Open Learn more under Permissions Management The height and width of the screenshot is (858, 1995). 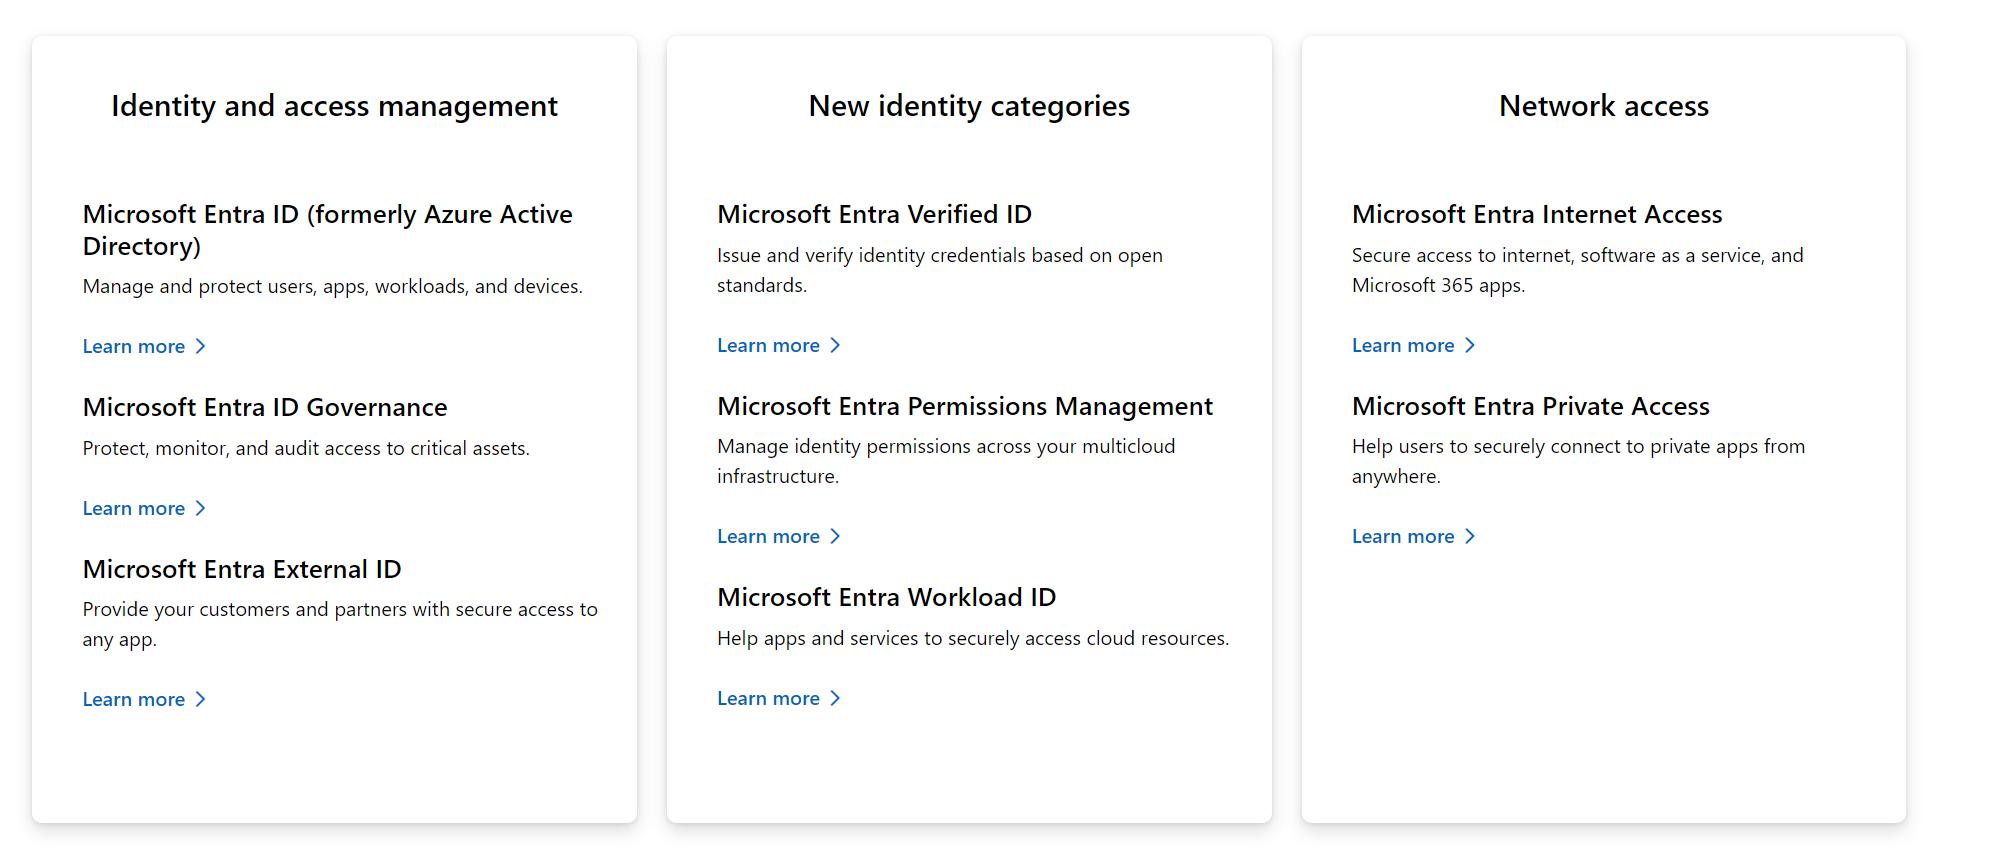point(779,536)
